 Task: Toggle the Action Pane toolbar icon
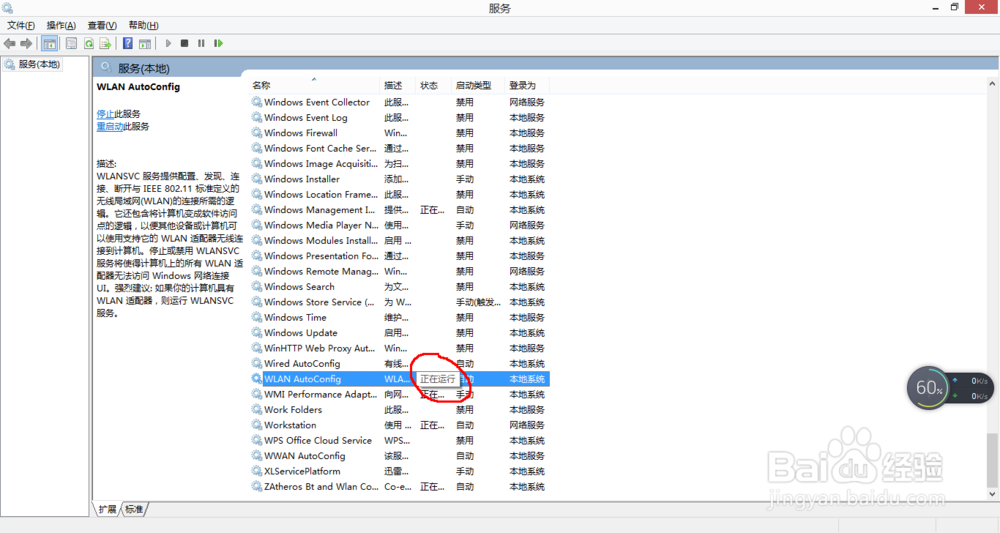coord(145,43)
